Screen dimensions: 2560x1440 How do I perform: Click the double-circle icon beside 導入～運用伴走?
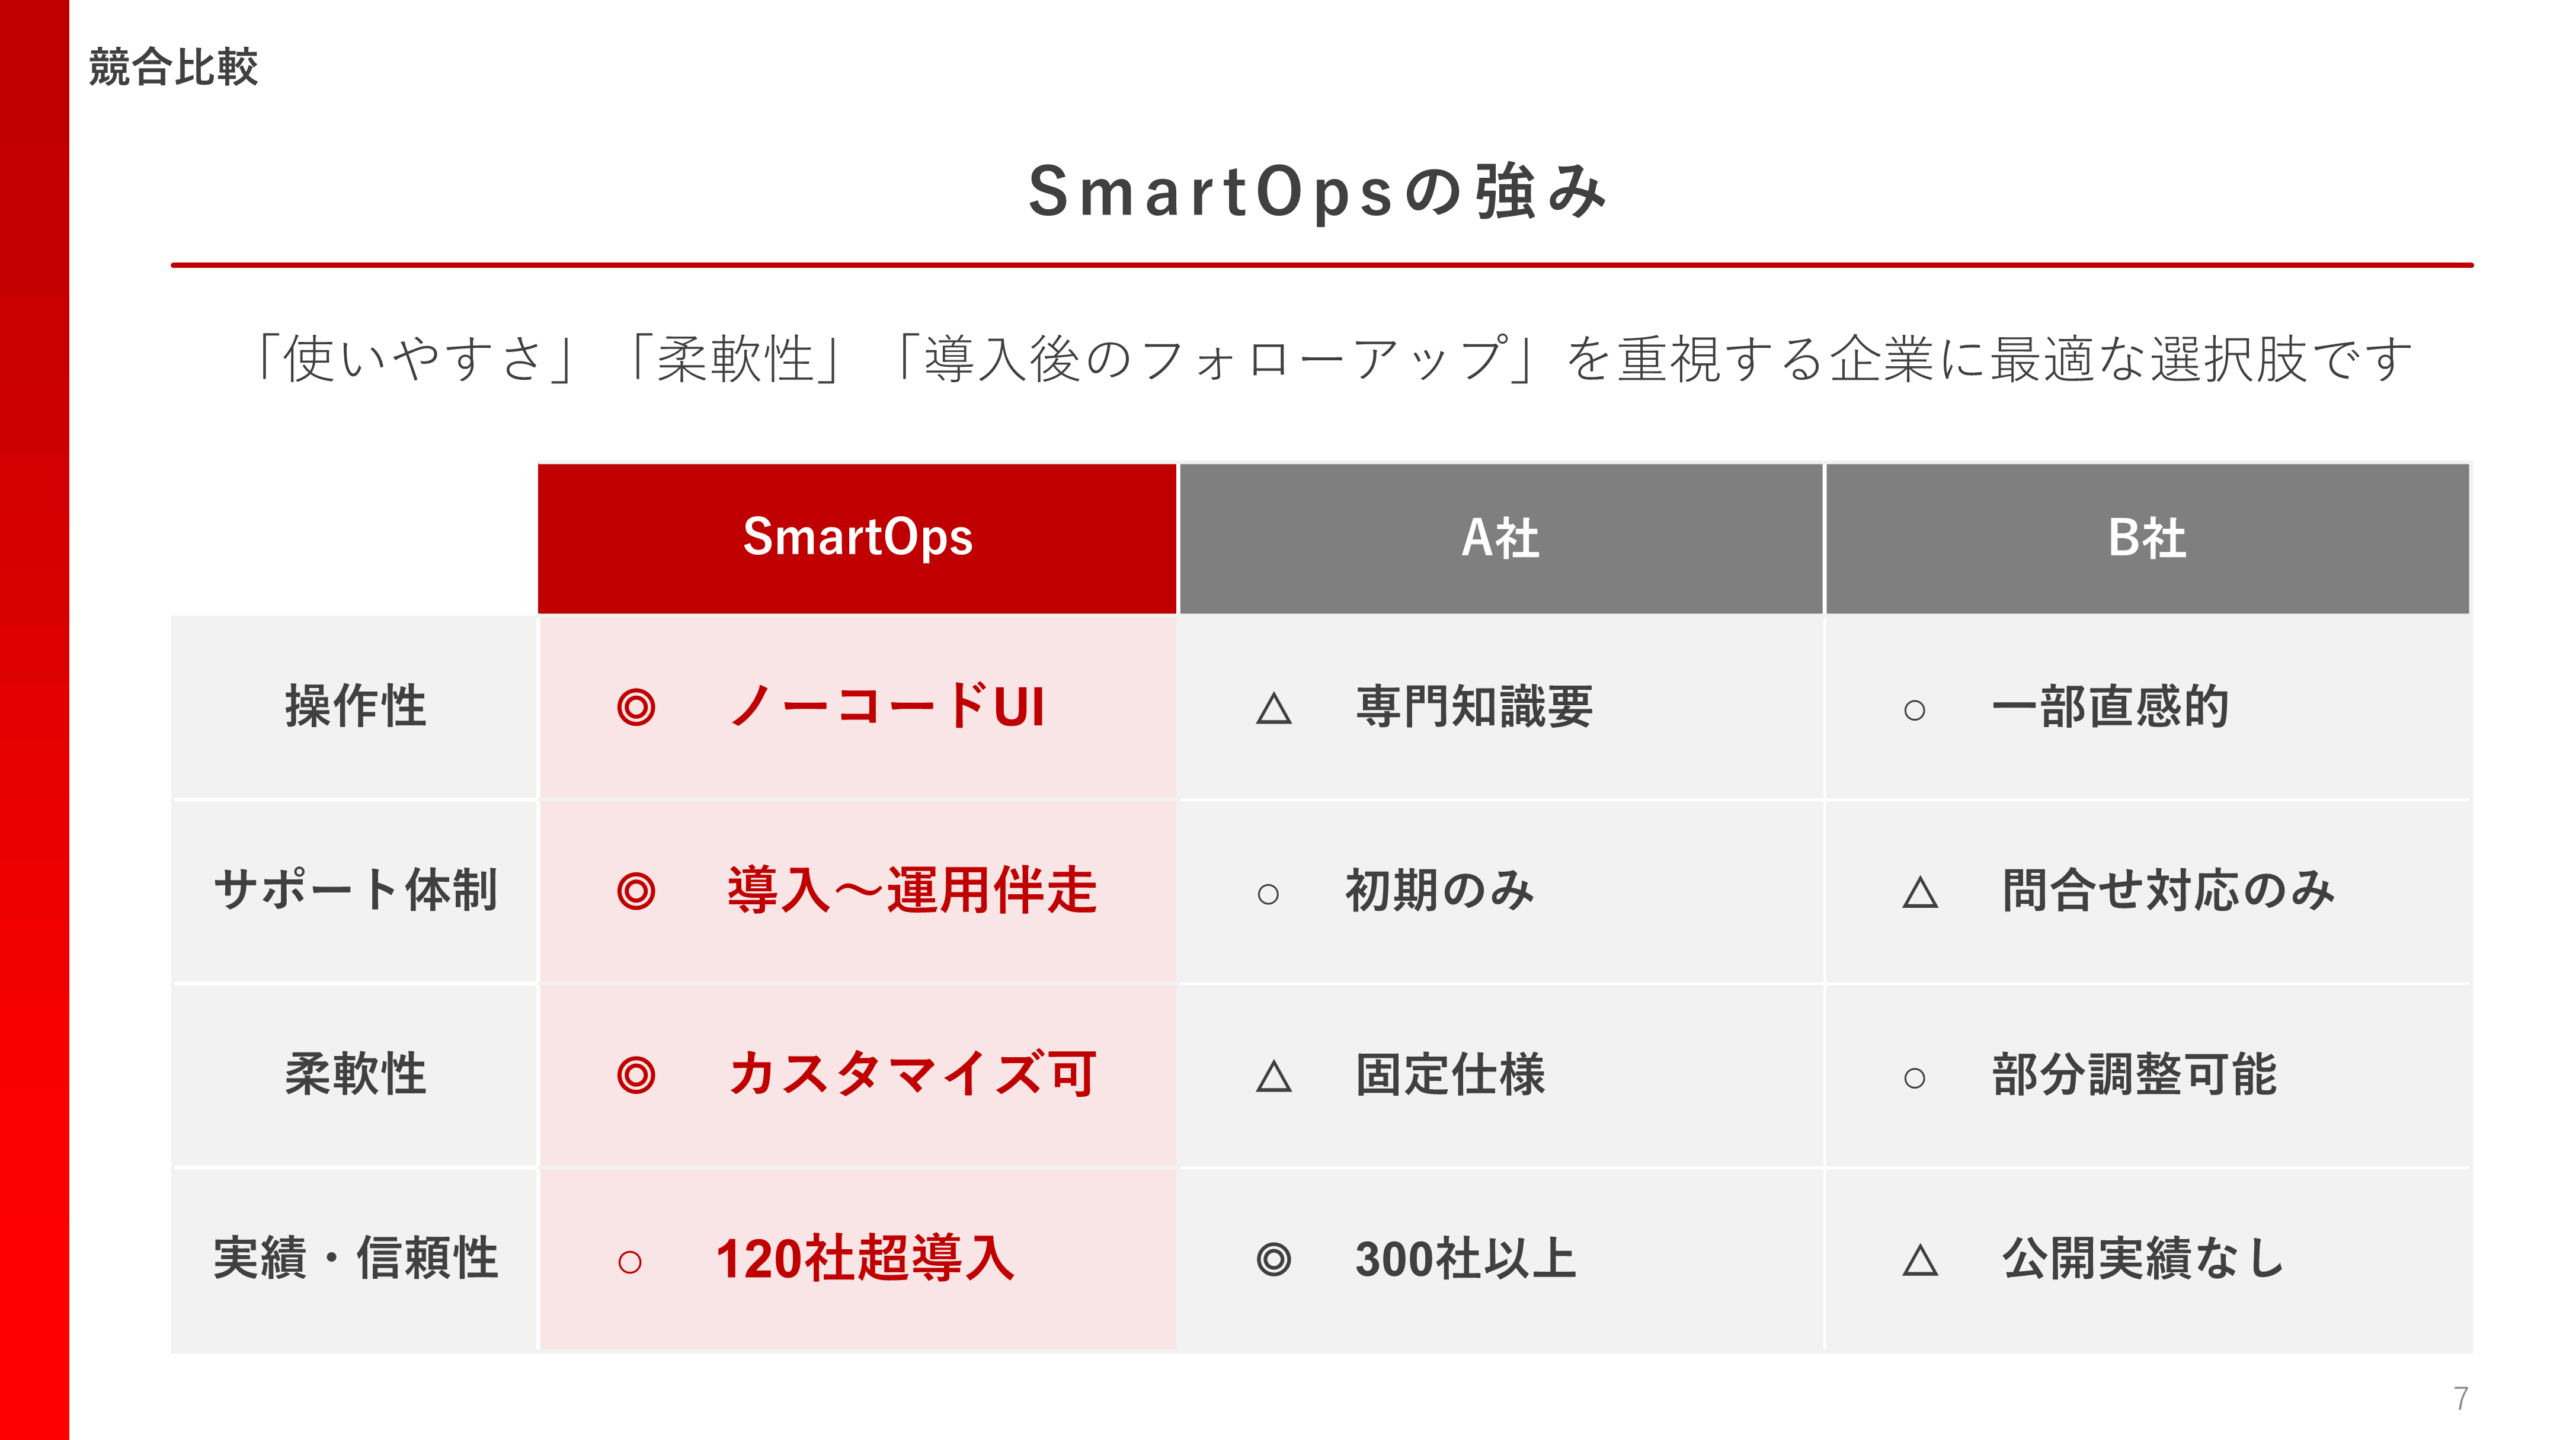pyautogui.click(x=636, y=891)
